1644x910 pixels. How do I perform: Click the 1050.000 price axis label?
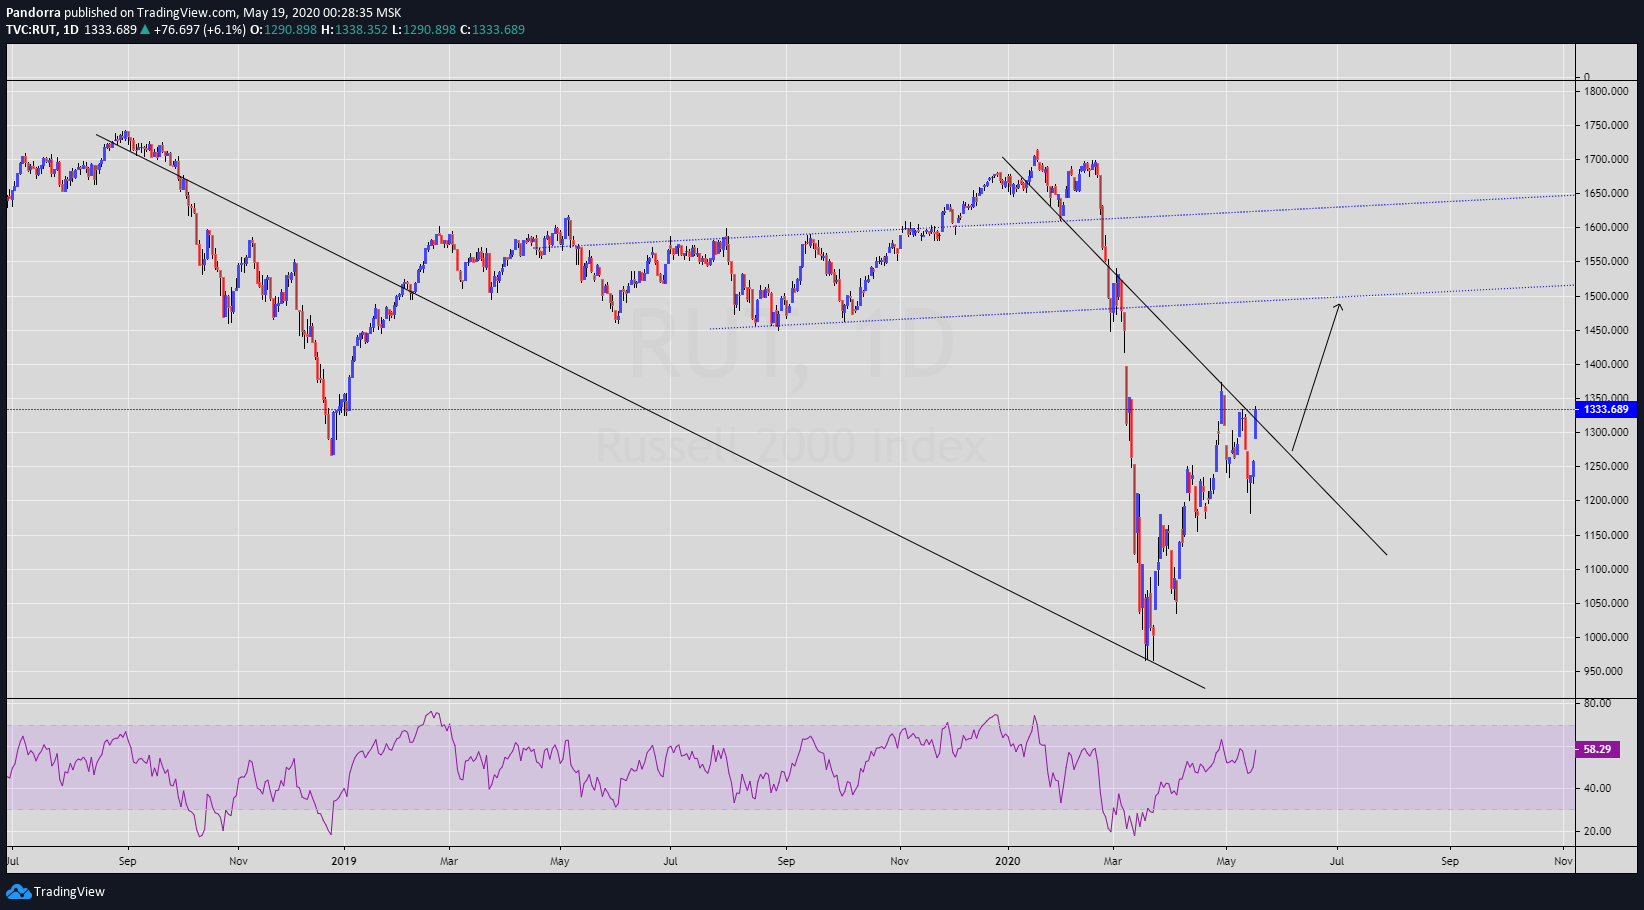pyautogui.click(x=1606, y=603)
